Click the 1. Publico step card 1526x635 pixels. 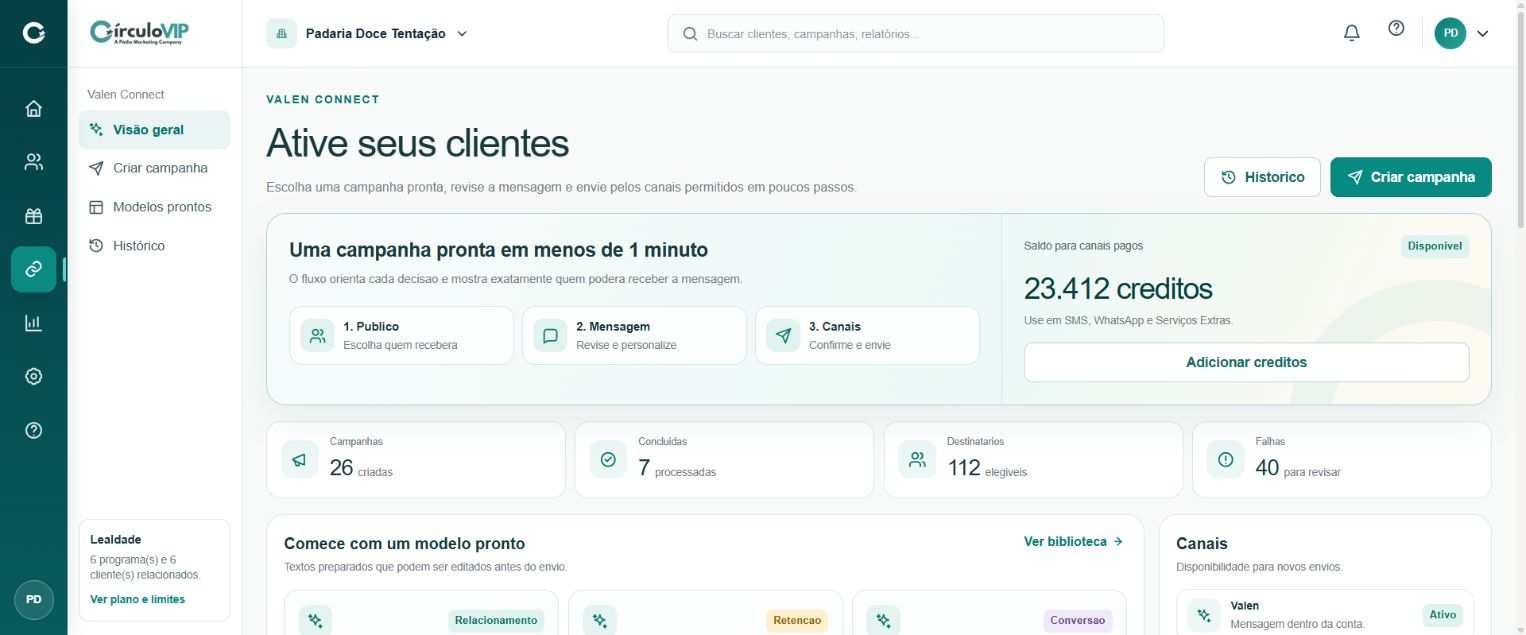(401, 336)
